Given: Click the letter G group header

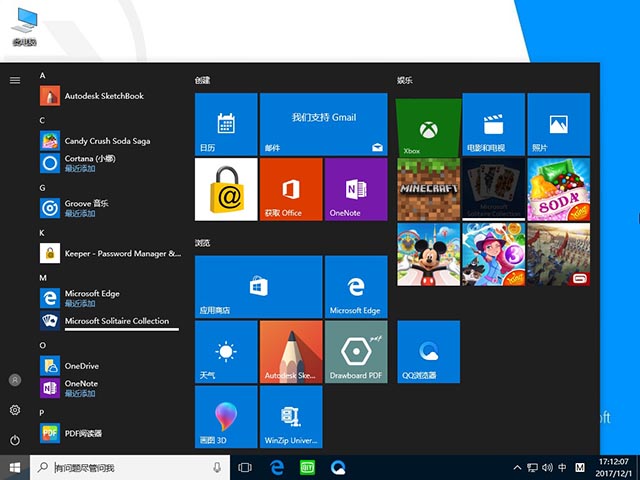Looking at the screenshot, I should (42, 188).
